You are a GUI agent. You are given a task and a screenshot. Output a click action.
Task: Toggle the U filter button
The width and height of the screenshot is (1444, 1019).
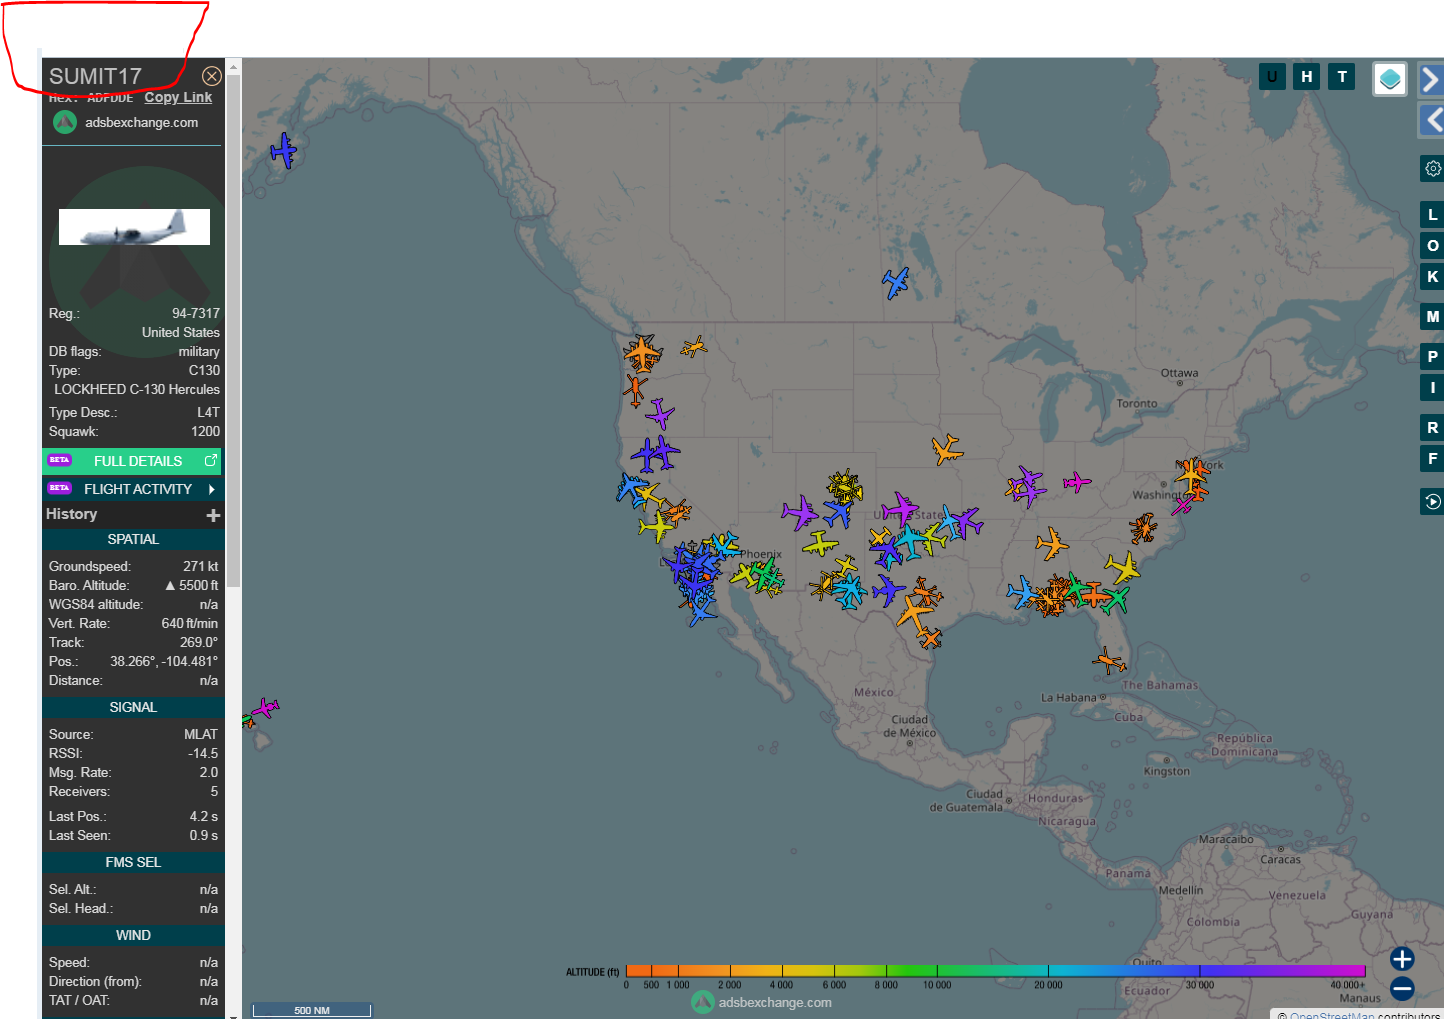[1272, 76]
